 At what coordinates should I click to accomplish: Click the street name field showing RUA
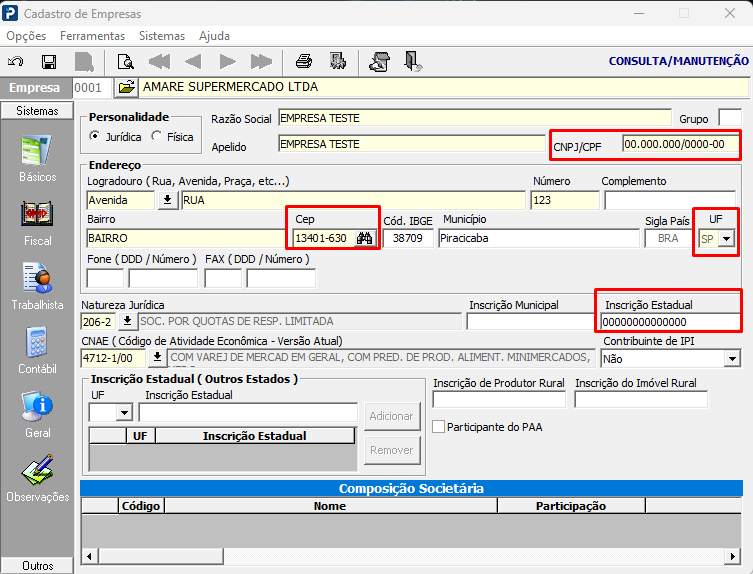[353, 200]
